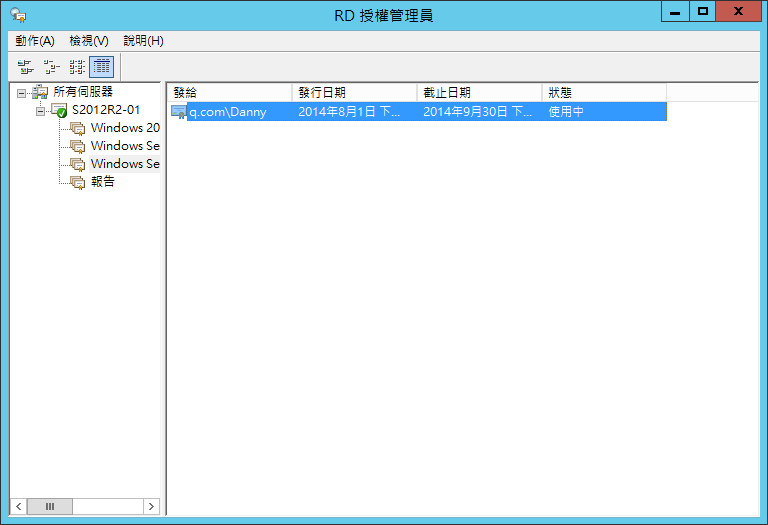Open the 說明(H) menu
Viewport: 768px width, 525px height.
pos(144,41)
